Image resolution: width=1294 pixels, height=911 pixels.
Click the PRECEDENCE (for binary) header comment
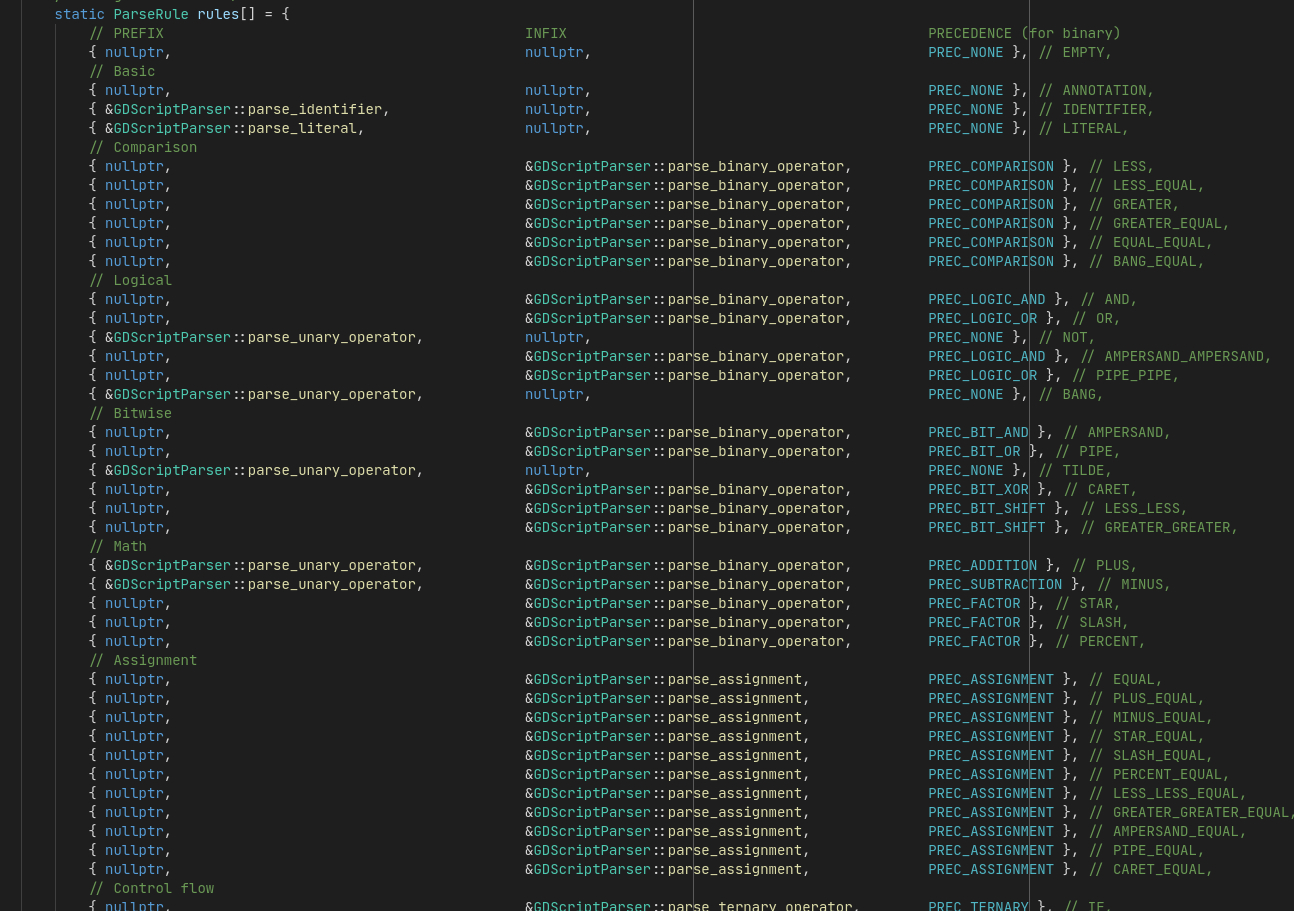(1024, 33)
